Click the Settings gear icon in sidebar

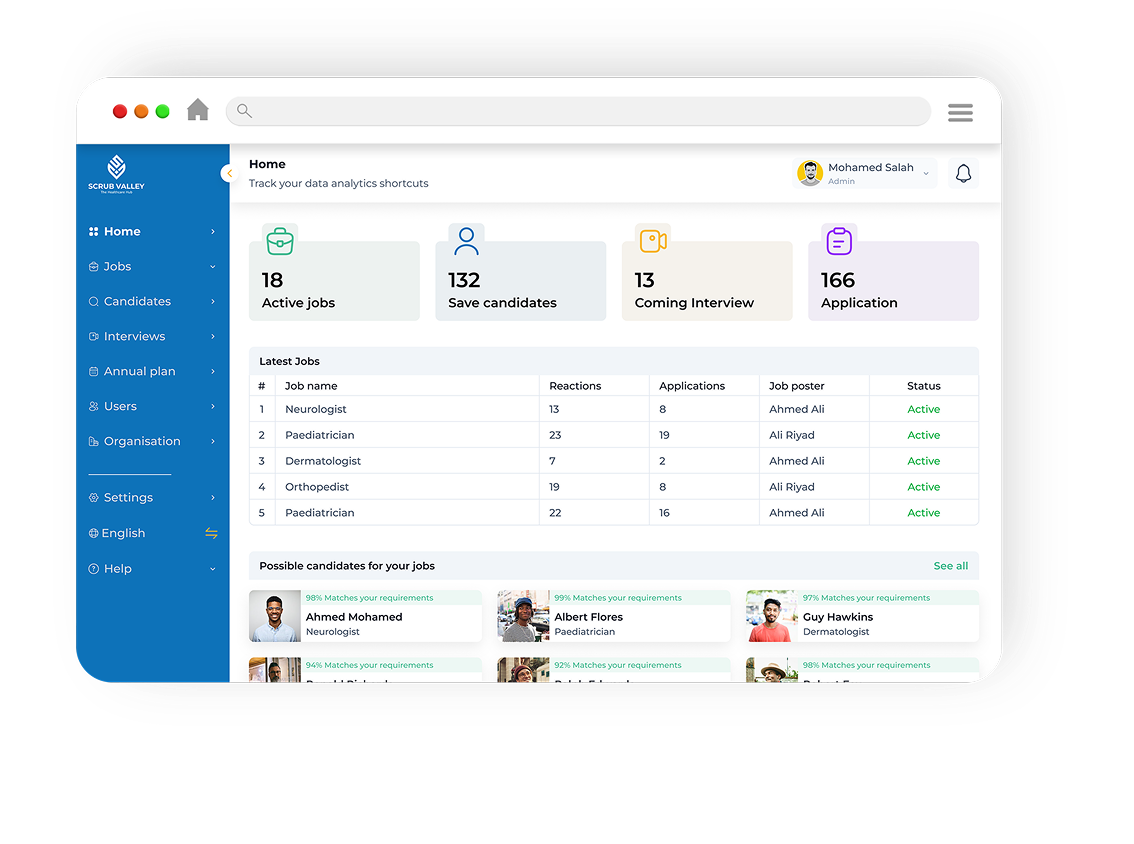(93, 498)
